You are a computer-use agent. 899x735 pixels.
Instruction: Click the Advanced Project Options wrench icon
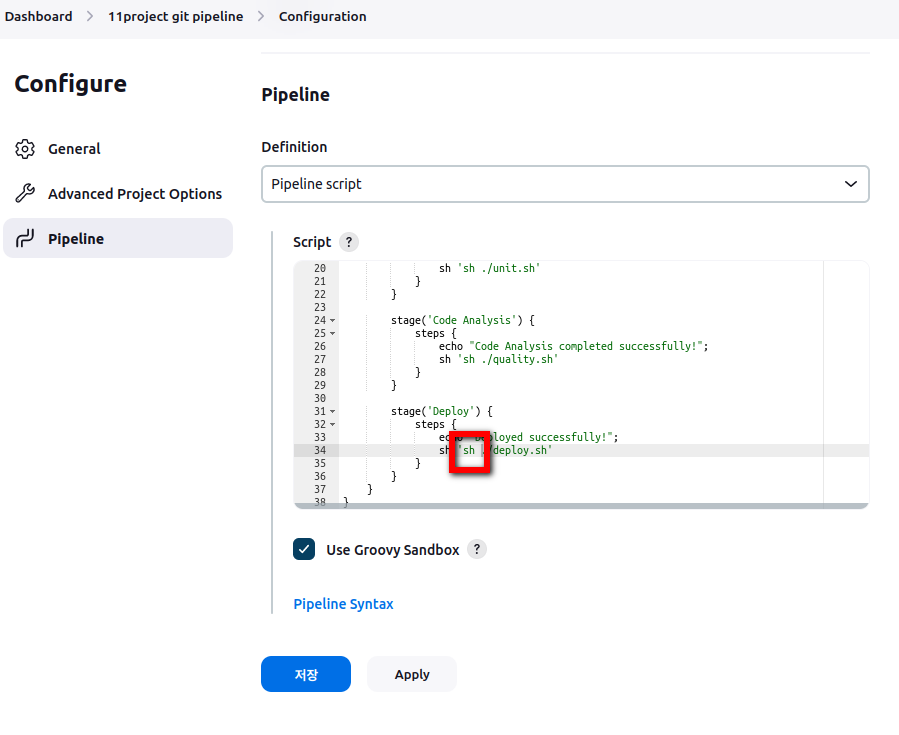pyautogui.click(x=25, y=194)
